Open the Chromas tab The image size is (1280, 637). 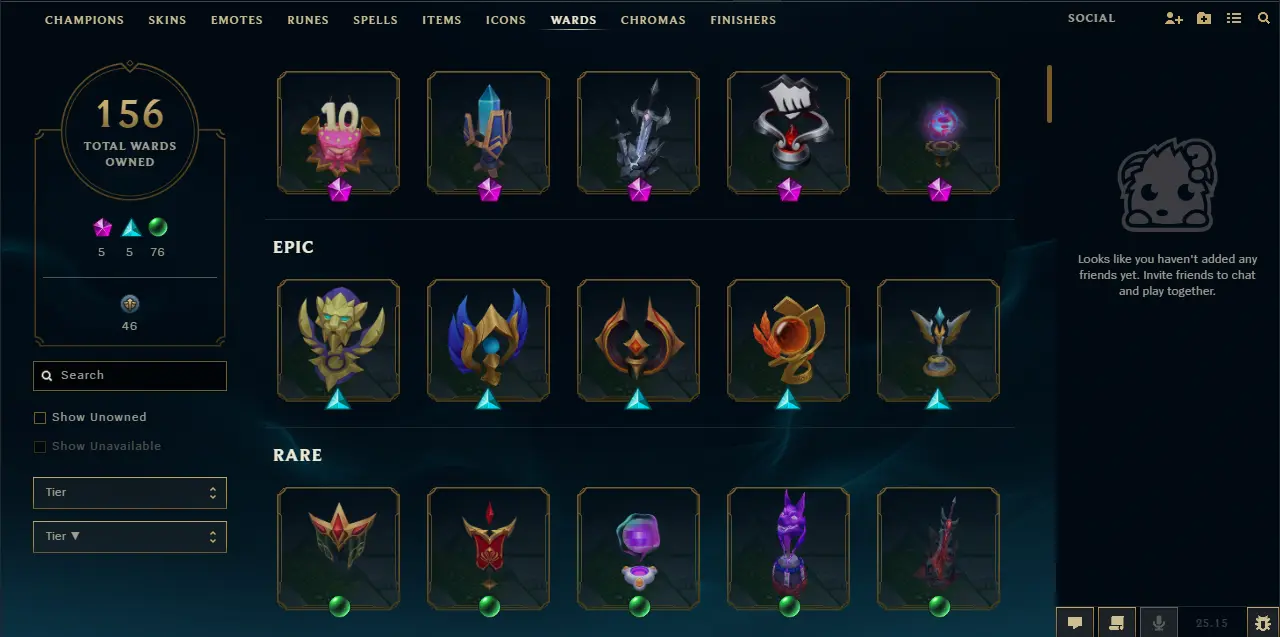pyautogui.click(x=653, y=20)
